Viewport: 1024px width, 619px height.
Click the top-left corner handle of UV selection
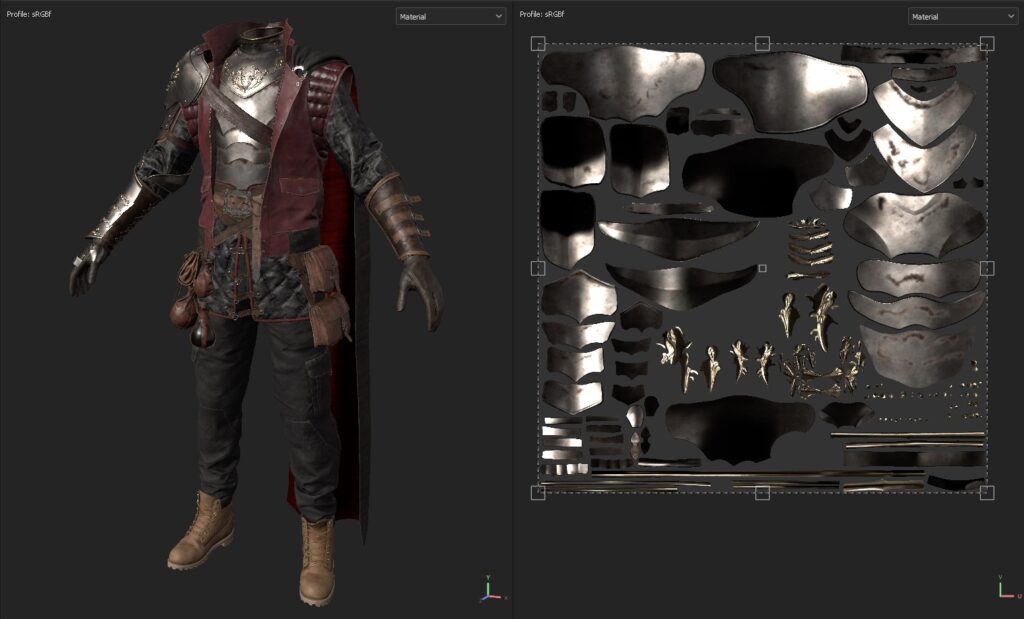pos(538,43)
